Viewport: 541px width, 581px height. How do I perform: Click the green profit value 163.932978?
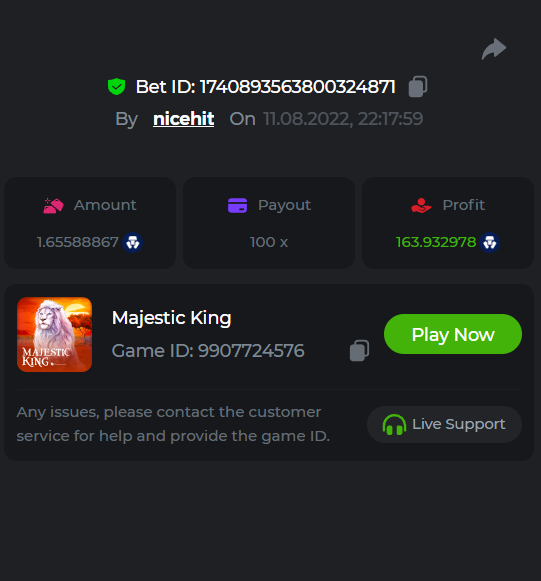tap(436, 242)
